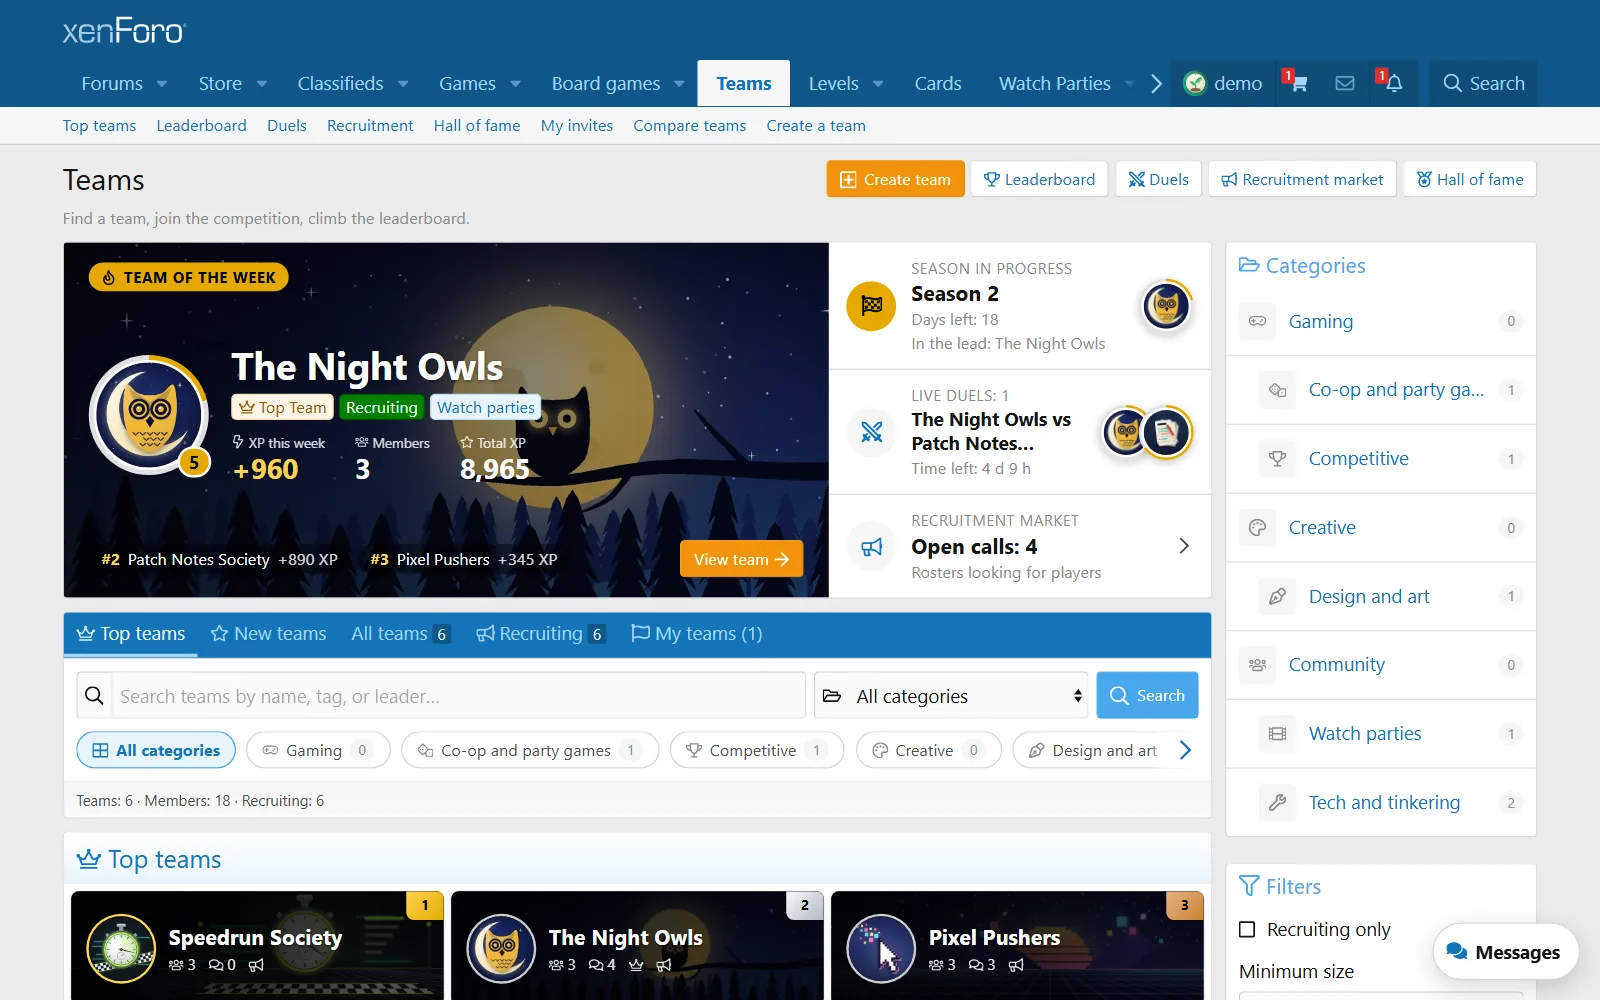Click the Competitive category trophy icon
This screenshot has width=1600, height=1000.
(x=1278, y=459)
